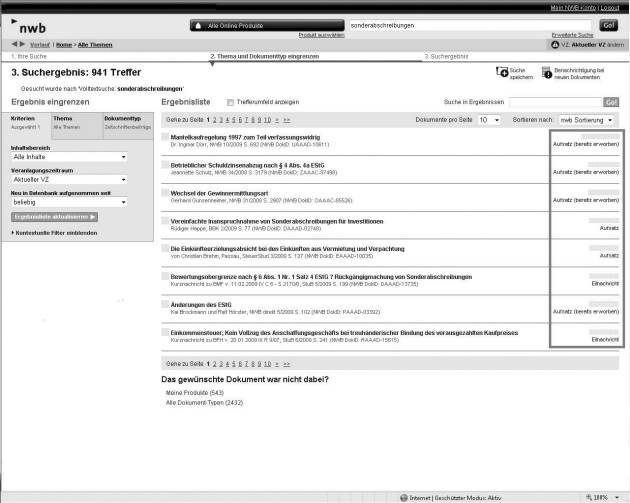
Task: Click the Suche in Ergebnissen input field
Action: 554,102
